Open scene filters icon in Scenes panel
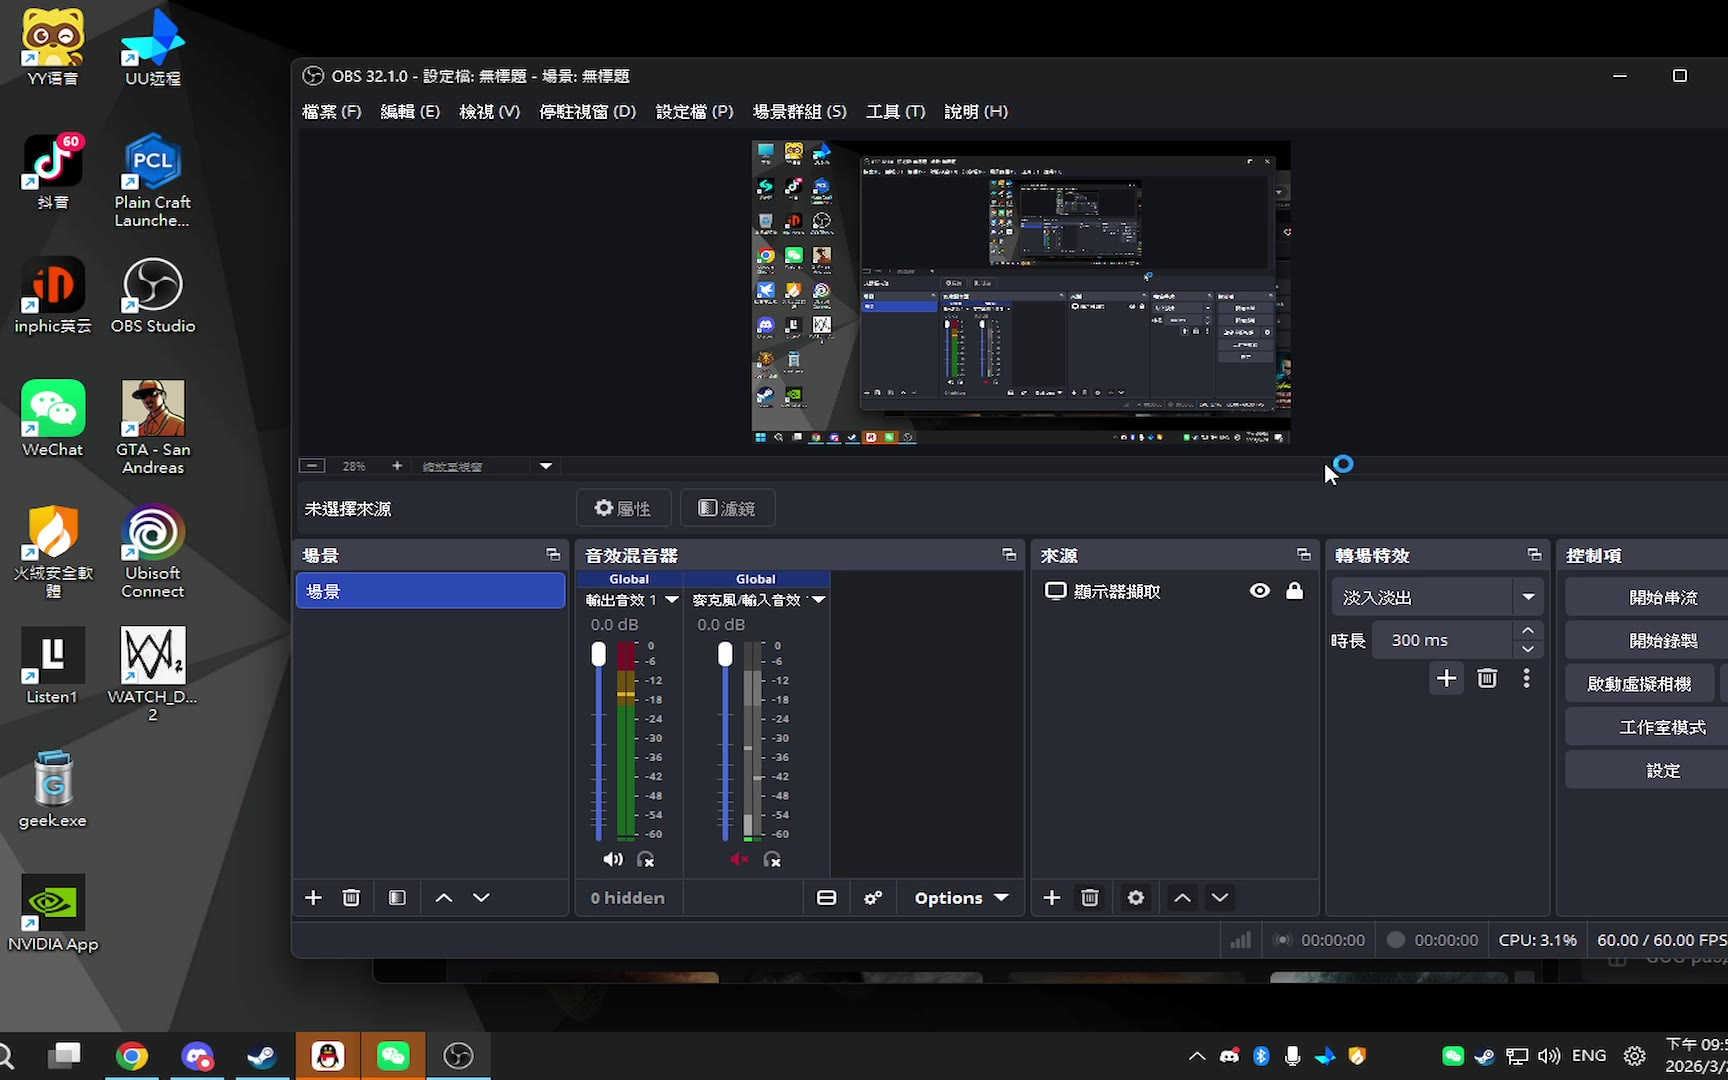The width and height of the screenshot is (1728, 1080). point(397,898)
